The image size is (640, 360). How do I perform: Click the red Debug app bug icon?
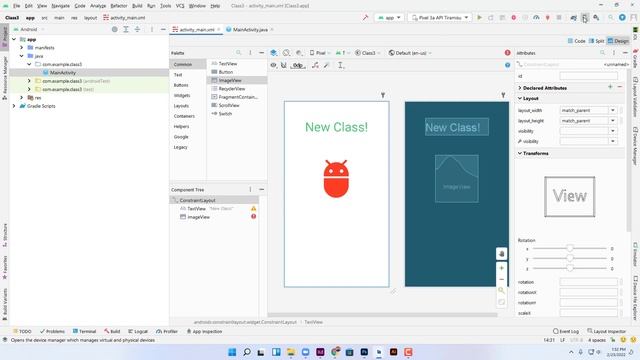coord(513,18)
